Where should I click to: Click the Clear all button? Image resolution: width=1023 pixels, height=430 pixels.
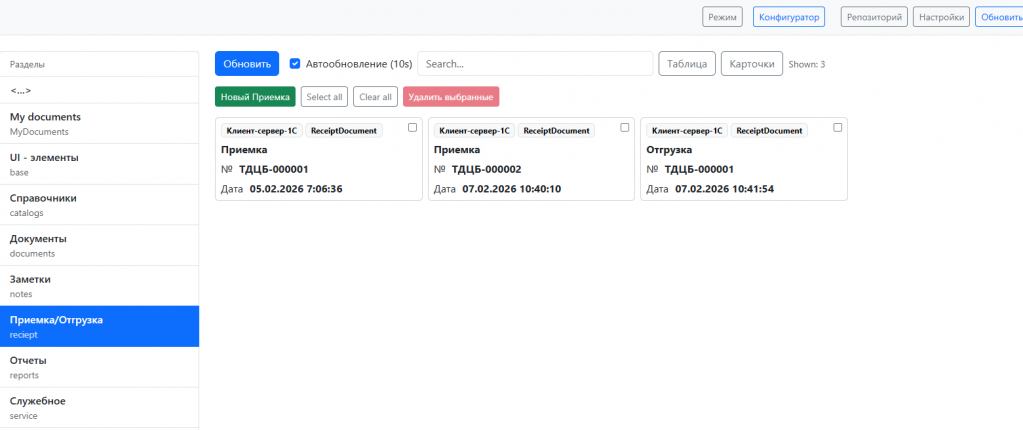pyautogui.click(x=375, y=97)
